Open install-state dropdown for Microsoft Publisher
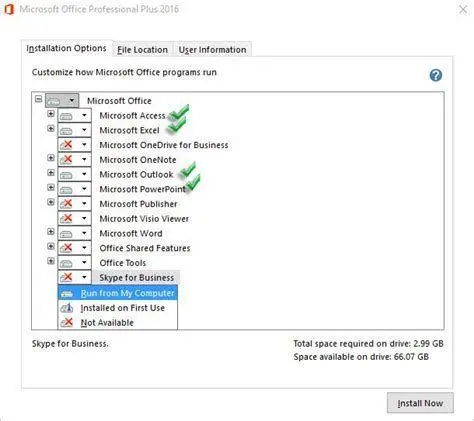The height and width of the screenshot is (421, 474). click(x=74, y=204)
